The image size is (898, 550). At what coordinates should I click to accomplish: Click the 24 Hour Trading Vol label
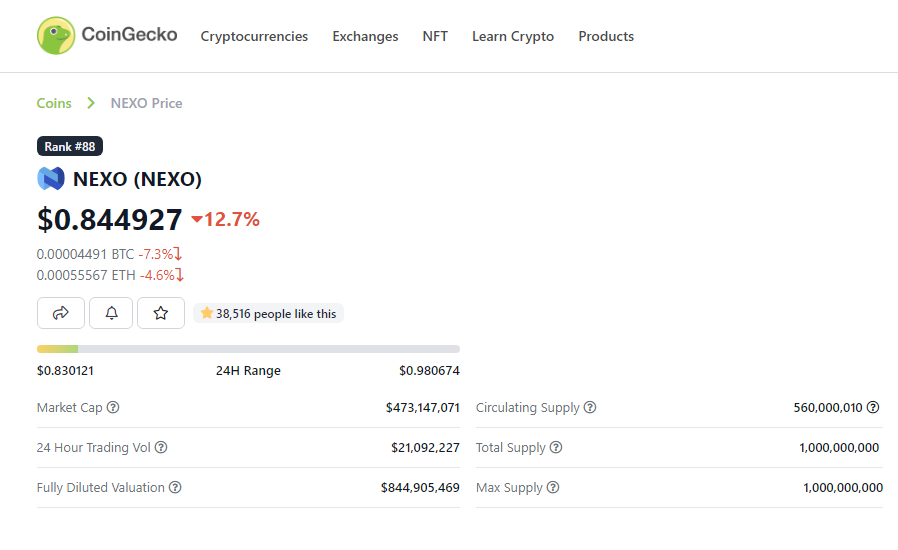pos(93,447)
